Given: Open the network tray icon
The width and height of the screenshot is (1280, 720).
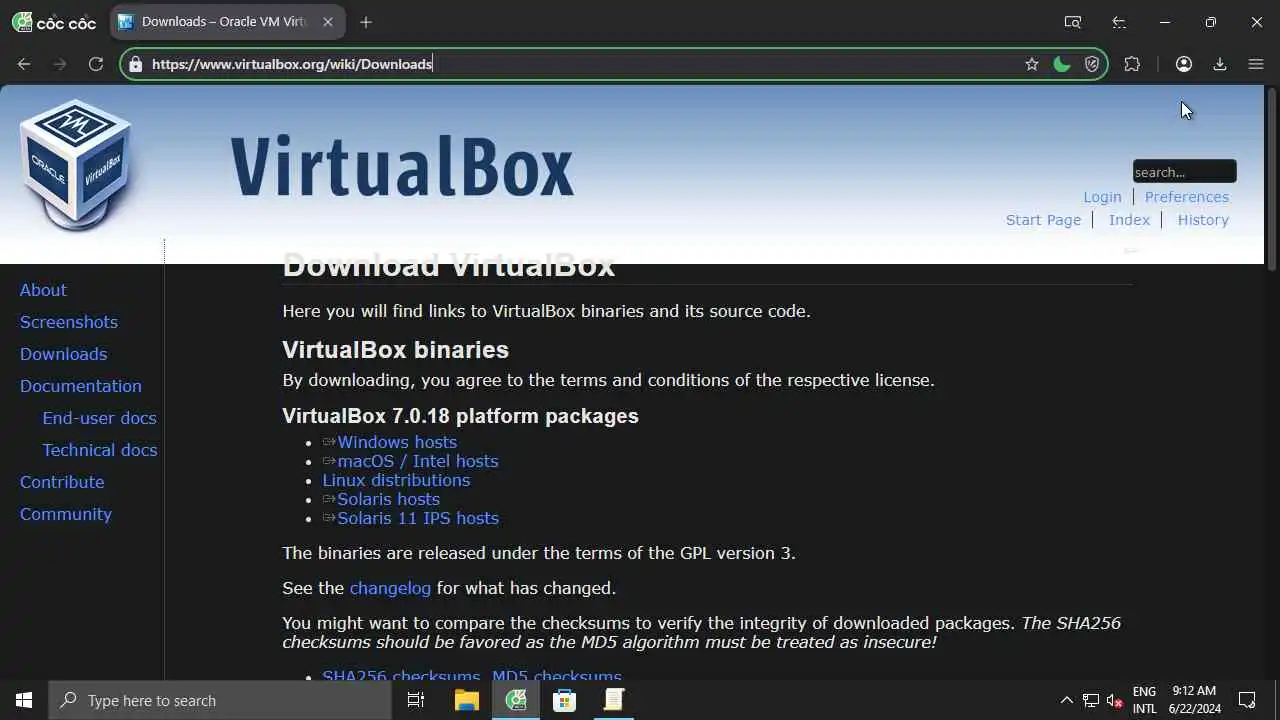Looking at the screenshot, I should click(x=1091, y=700).
